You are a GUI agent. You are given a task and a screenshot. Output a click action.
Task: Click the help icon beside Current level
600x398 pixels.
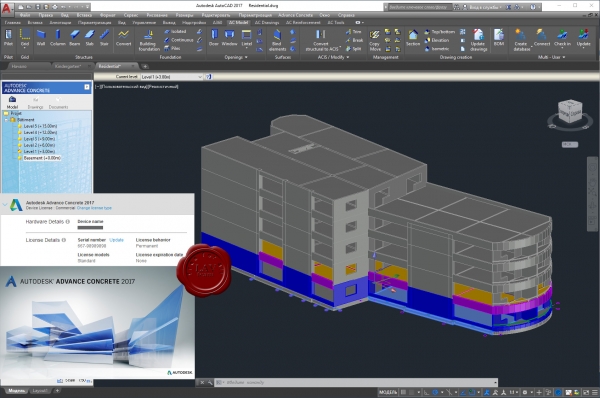tap(208, 77)
